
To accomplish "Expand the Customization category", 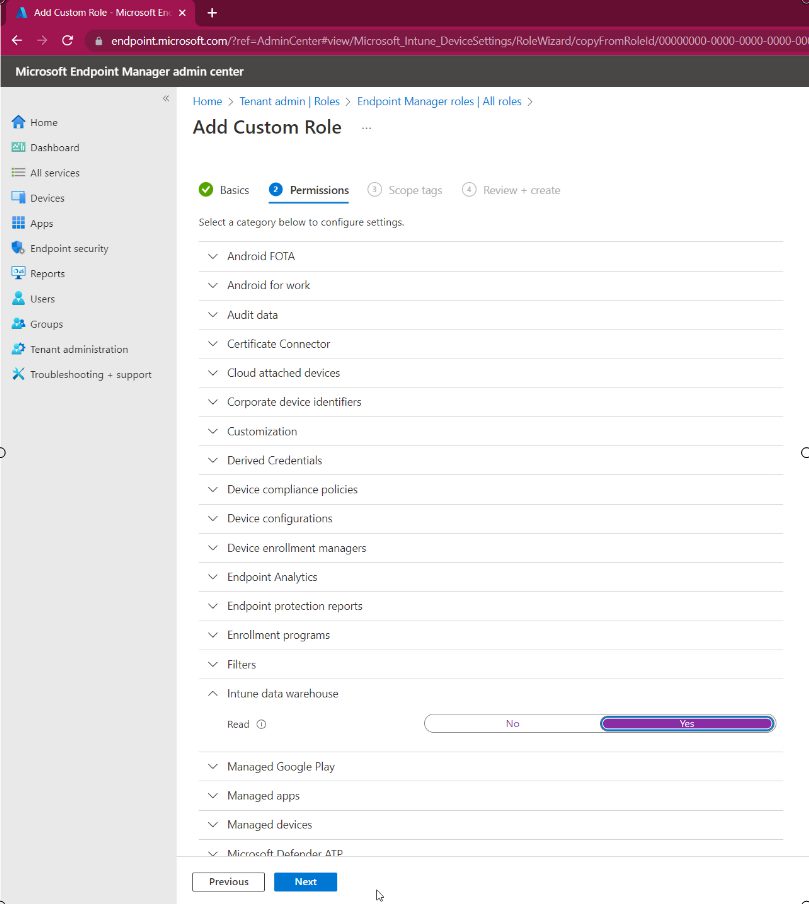I will click(x=491, y=431).
